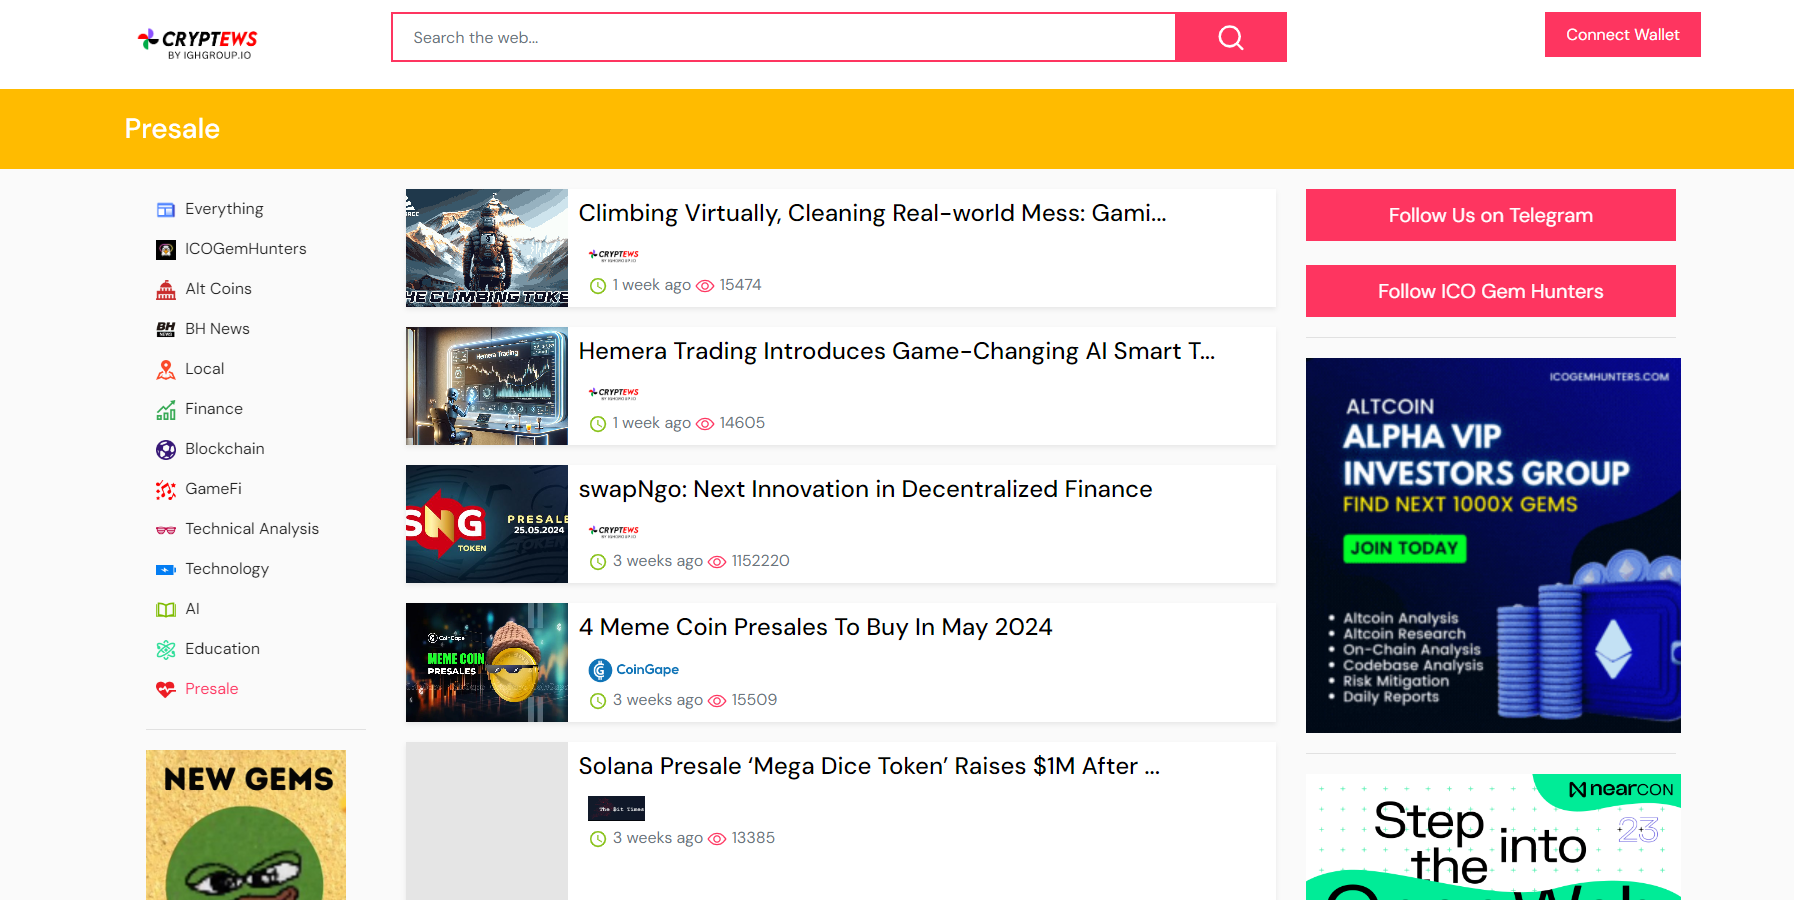Image resolution: width=1794 pixels, height=900 pixels.
Task: Click Follow Us on Telegram button
Action: [1491, 215]
